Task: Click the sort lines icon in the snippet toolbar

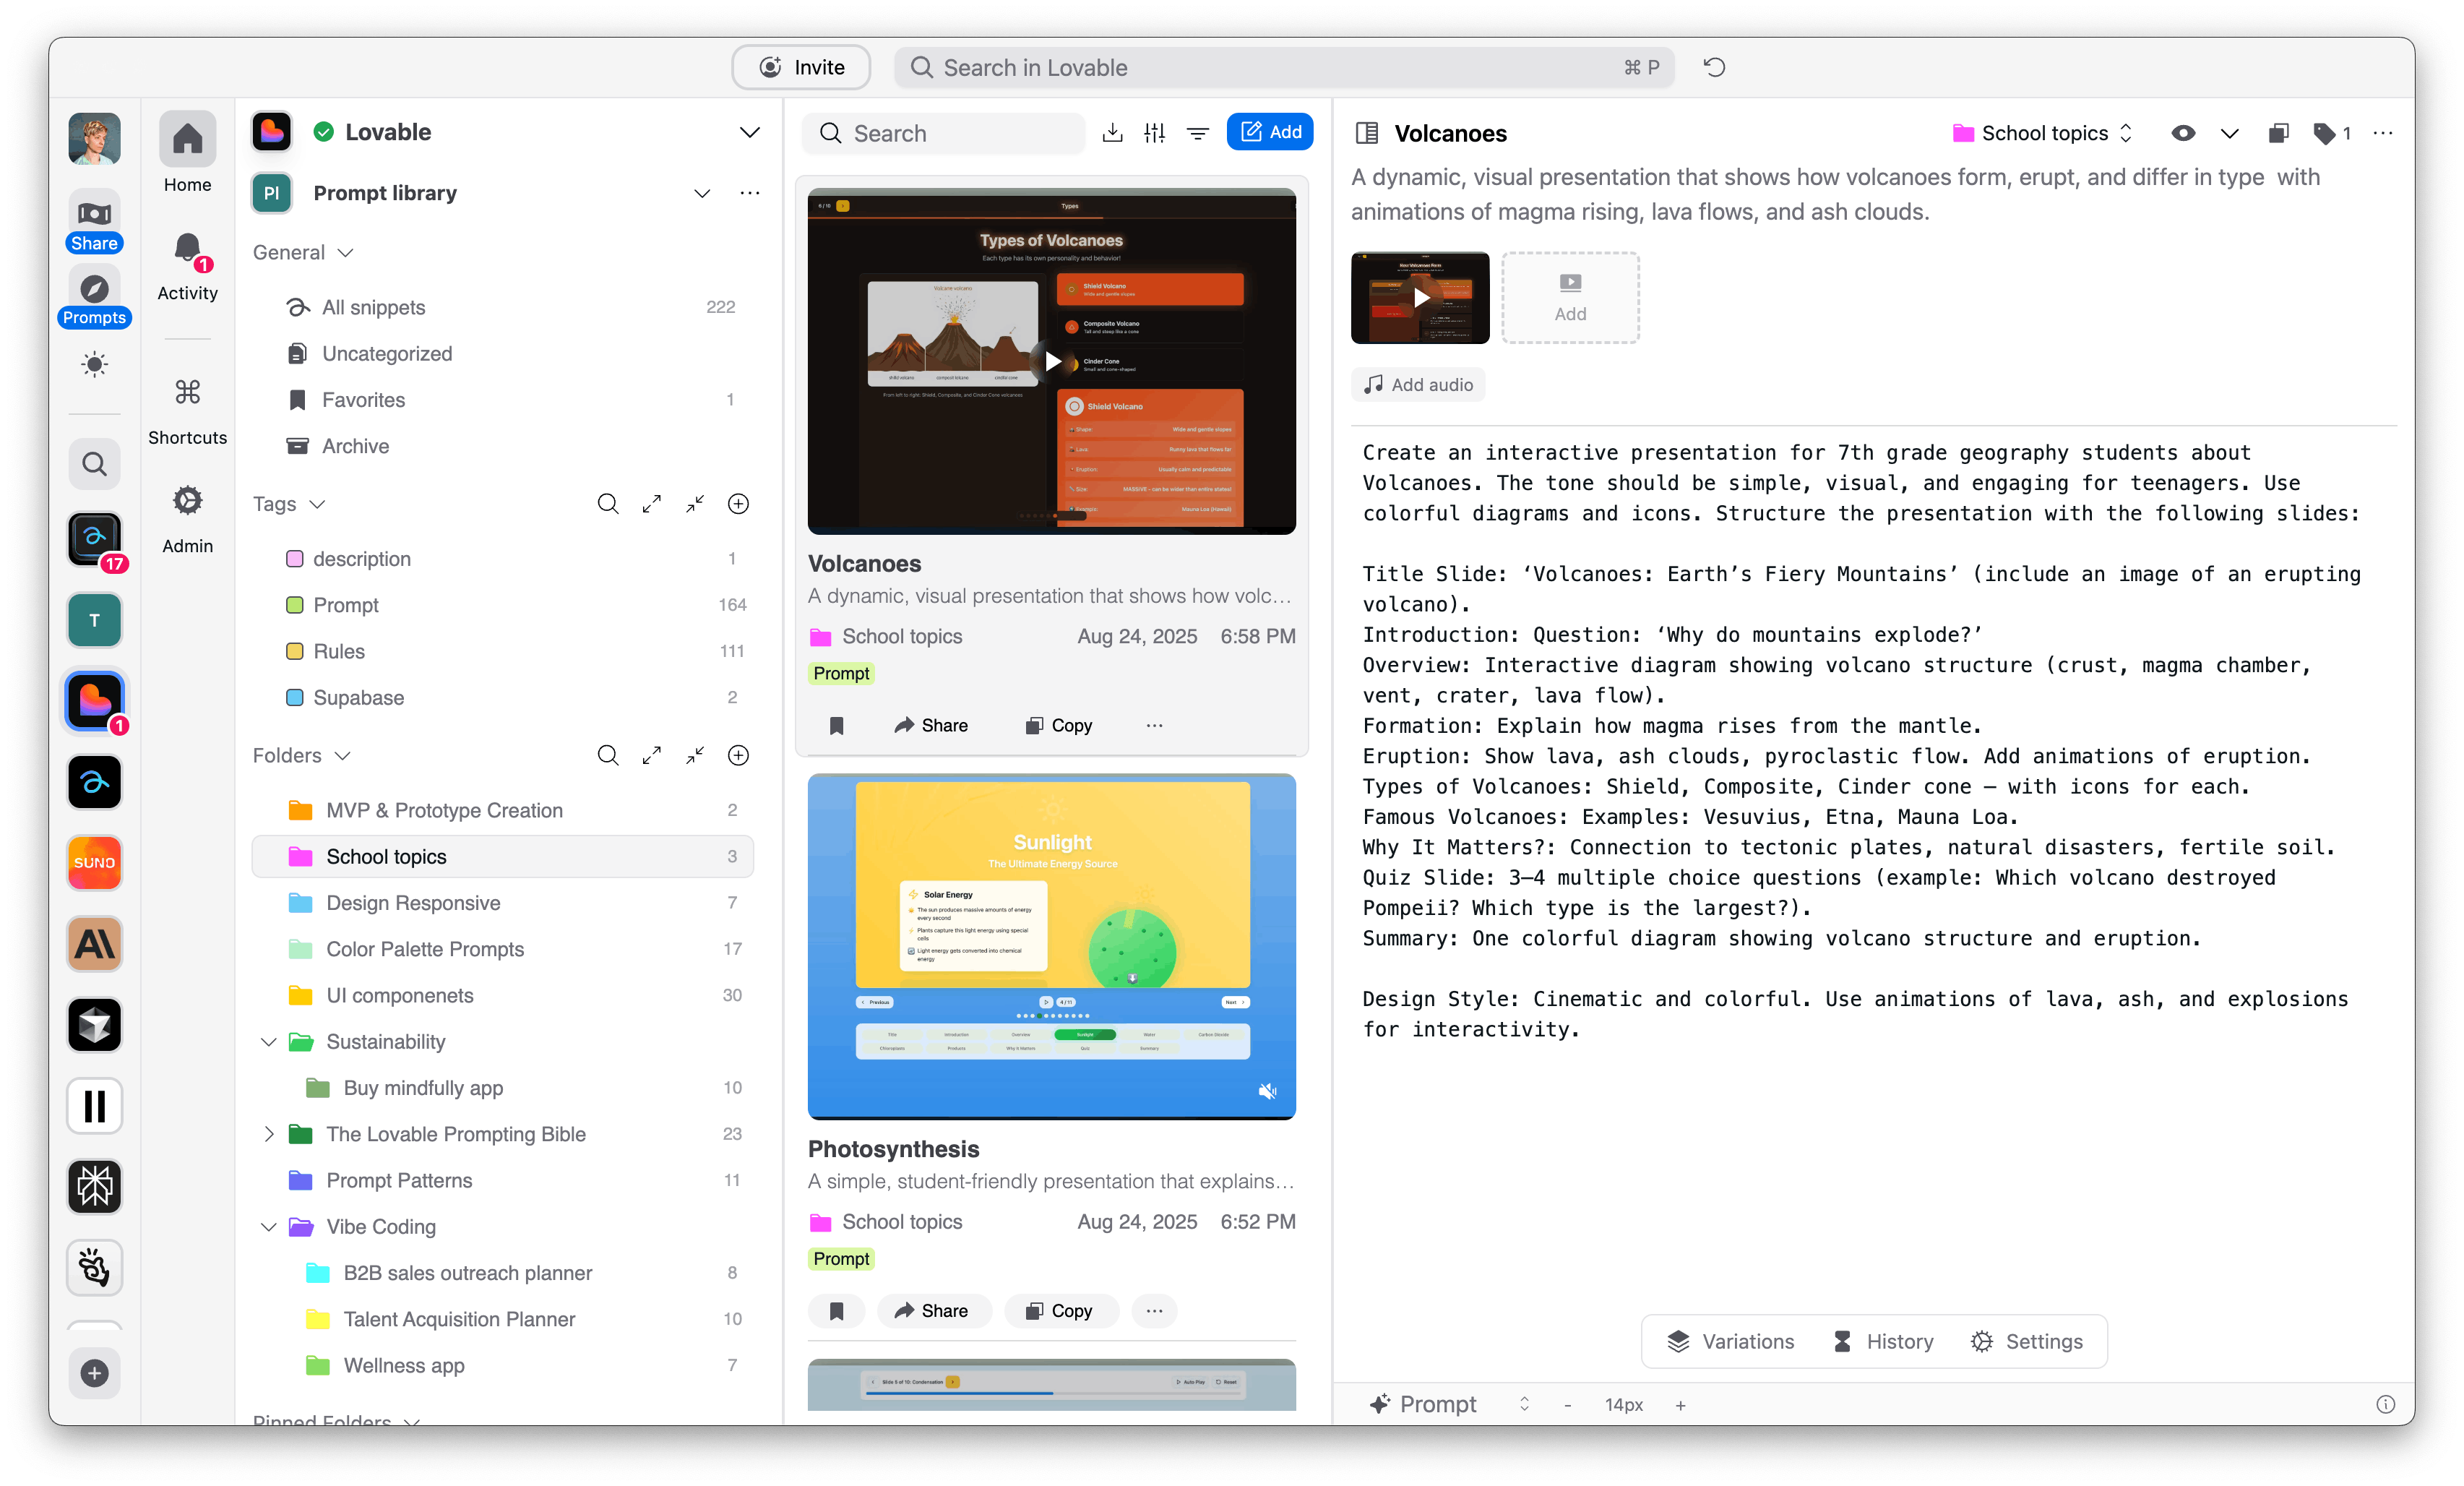Action: (x=1197, y=133)
